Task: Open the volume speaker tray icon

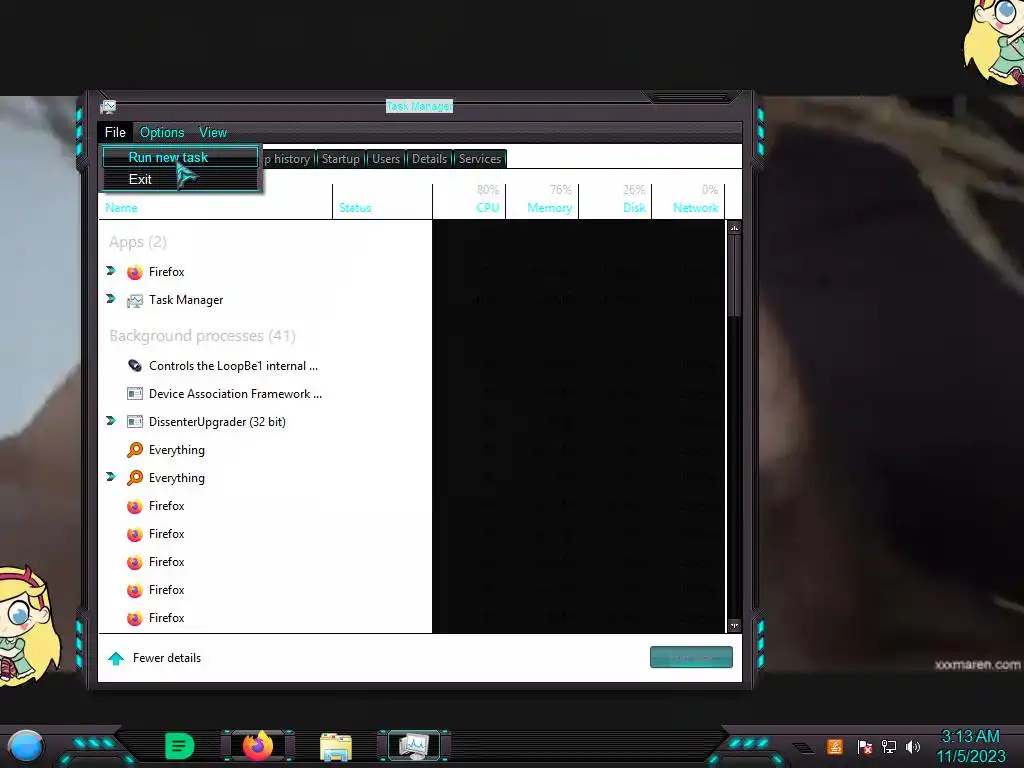Action: [x=913, y=746]
